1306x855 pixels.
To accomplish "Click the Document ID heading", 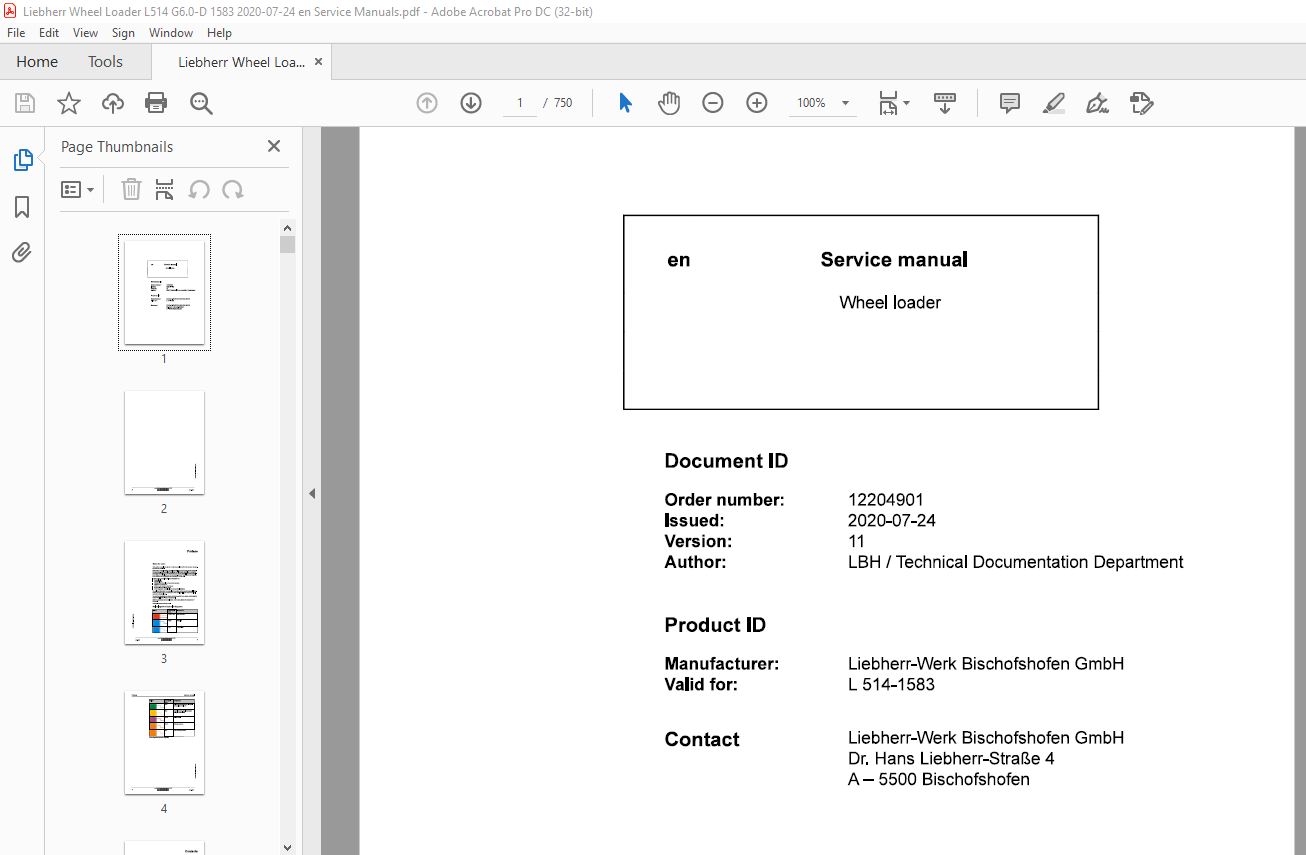I will [726, 461].
